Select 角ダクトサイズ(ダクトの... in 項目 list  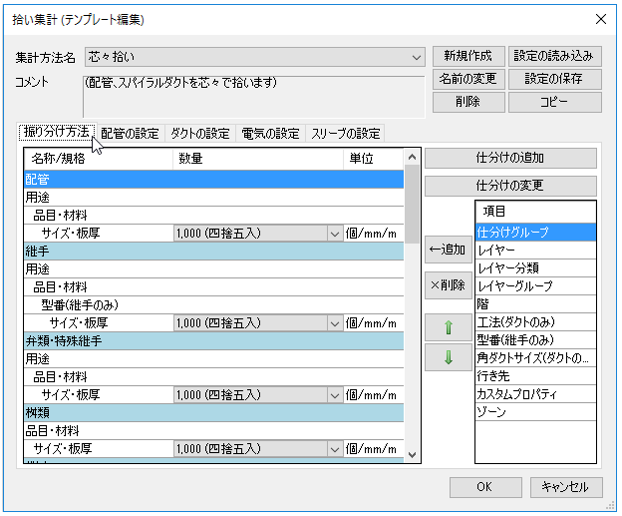tap(536, 358)
